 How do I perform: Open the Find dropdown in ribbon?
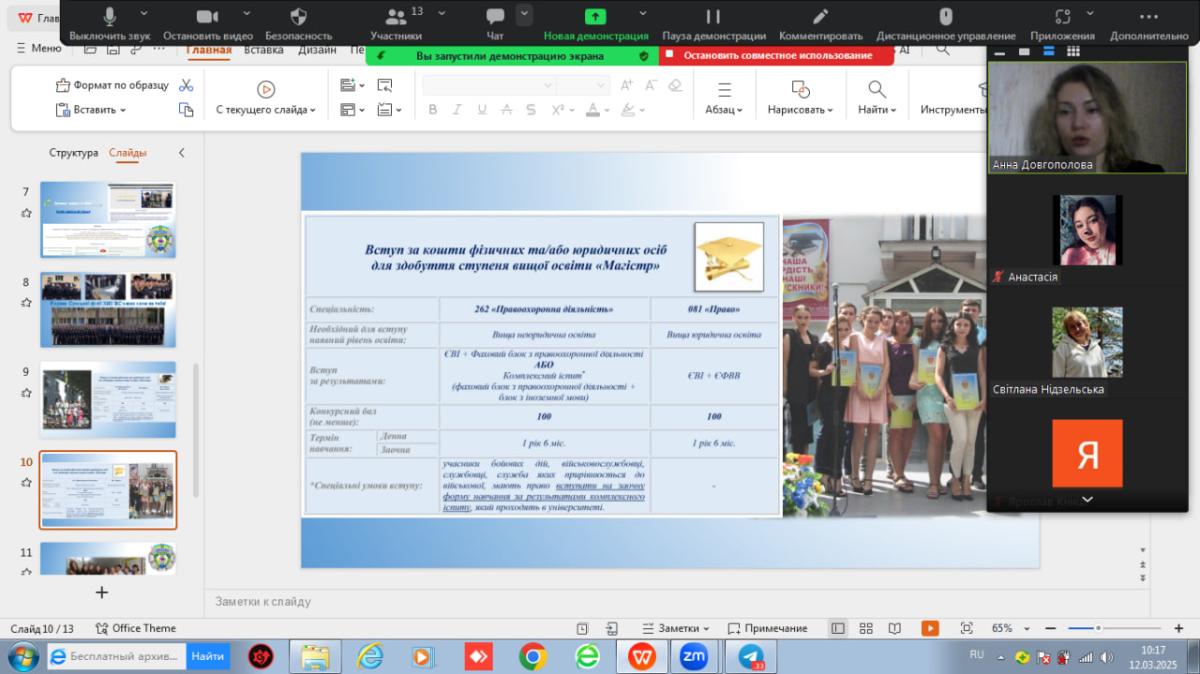coord(877,109)
